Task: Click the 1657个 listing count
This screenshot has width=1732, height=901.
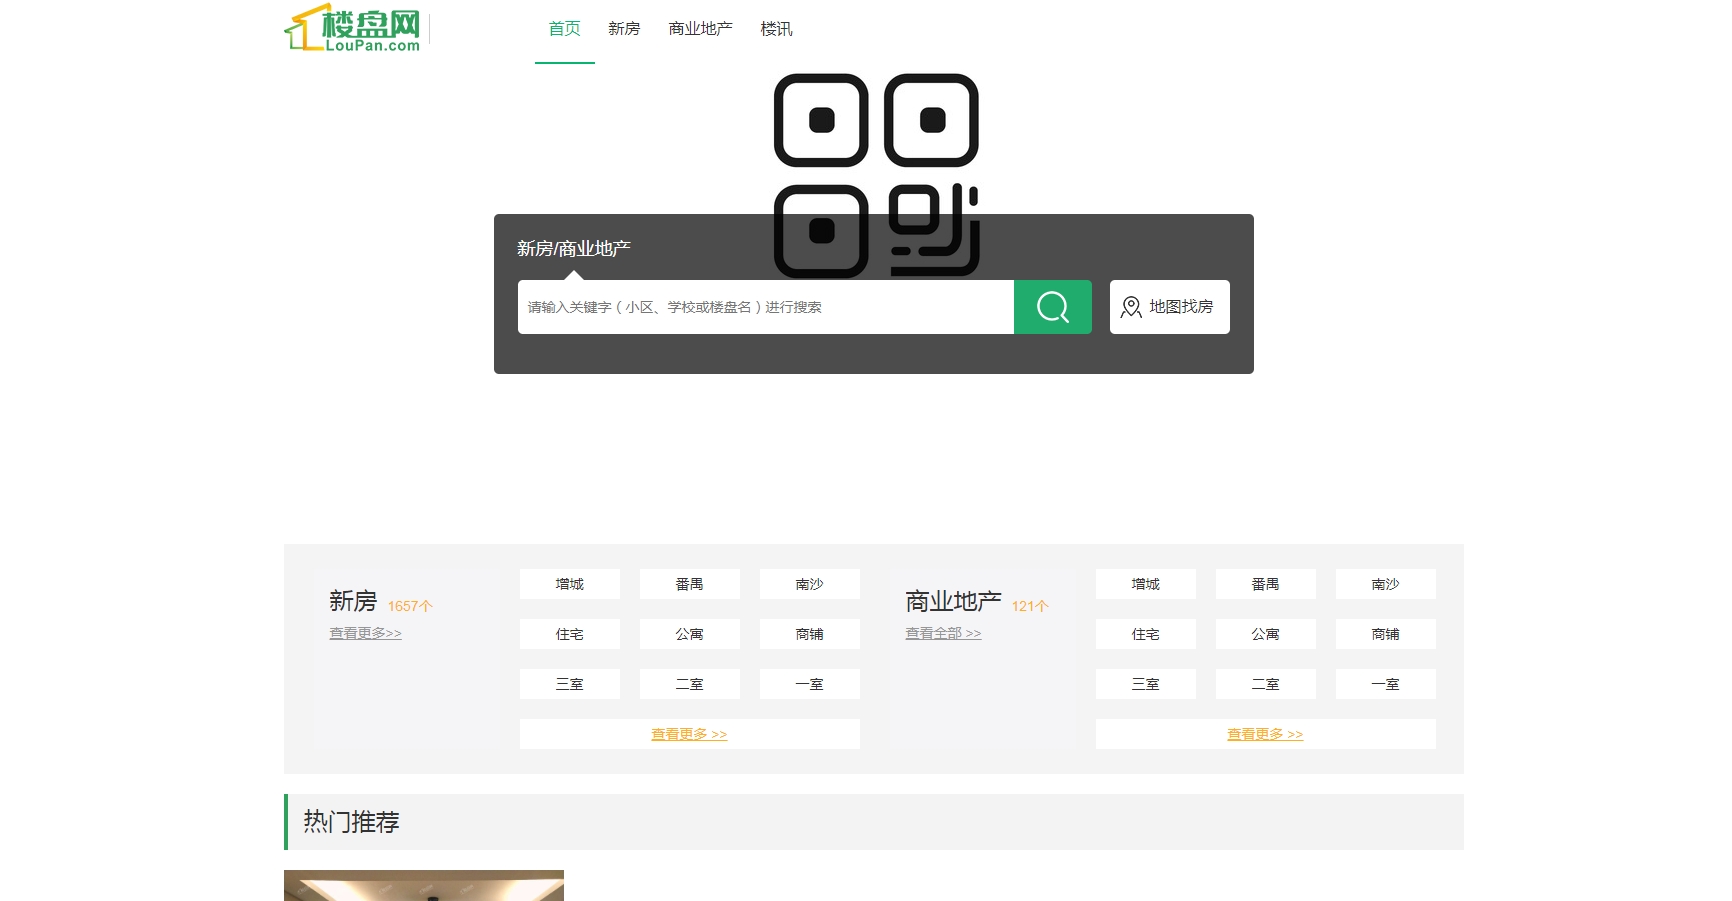Action: pyautogui.click(x=410, y=606)
